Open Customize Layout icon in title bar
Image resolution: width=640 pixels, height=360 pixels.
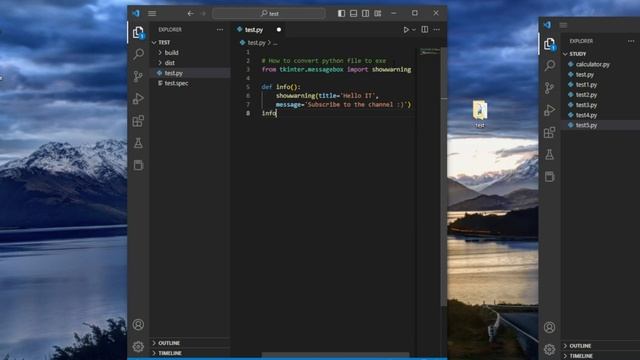[378, 13]
